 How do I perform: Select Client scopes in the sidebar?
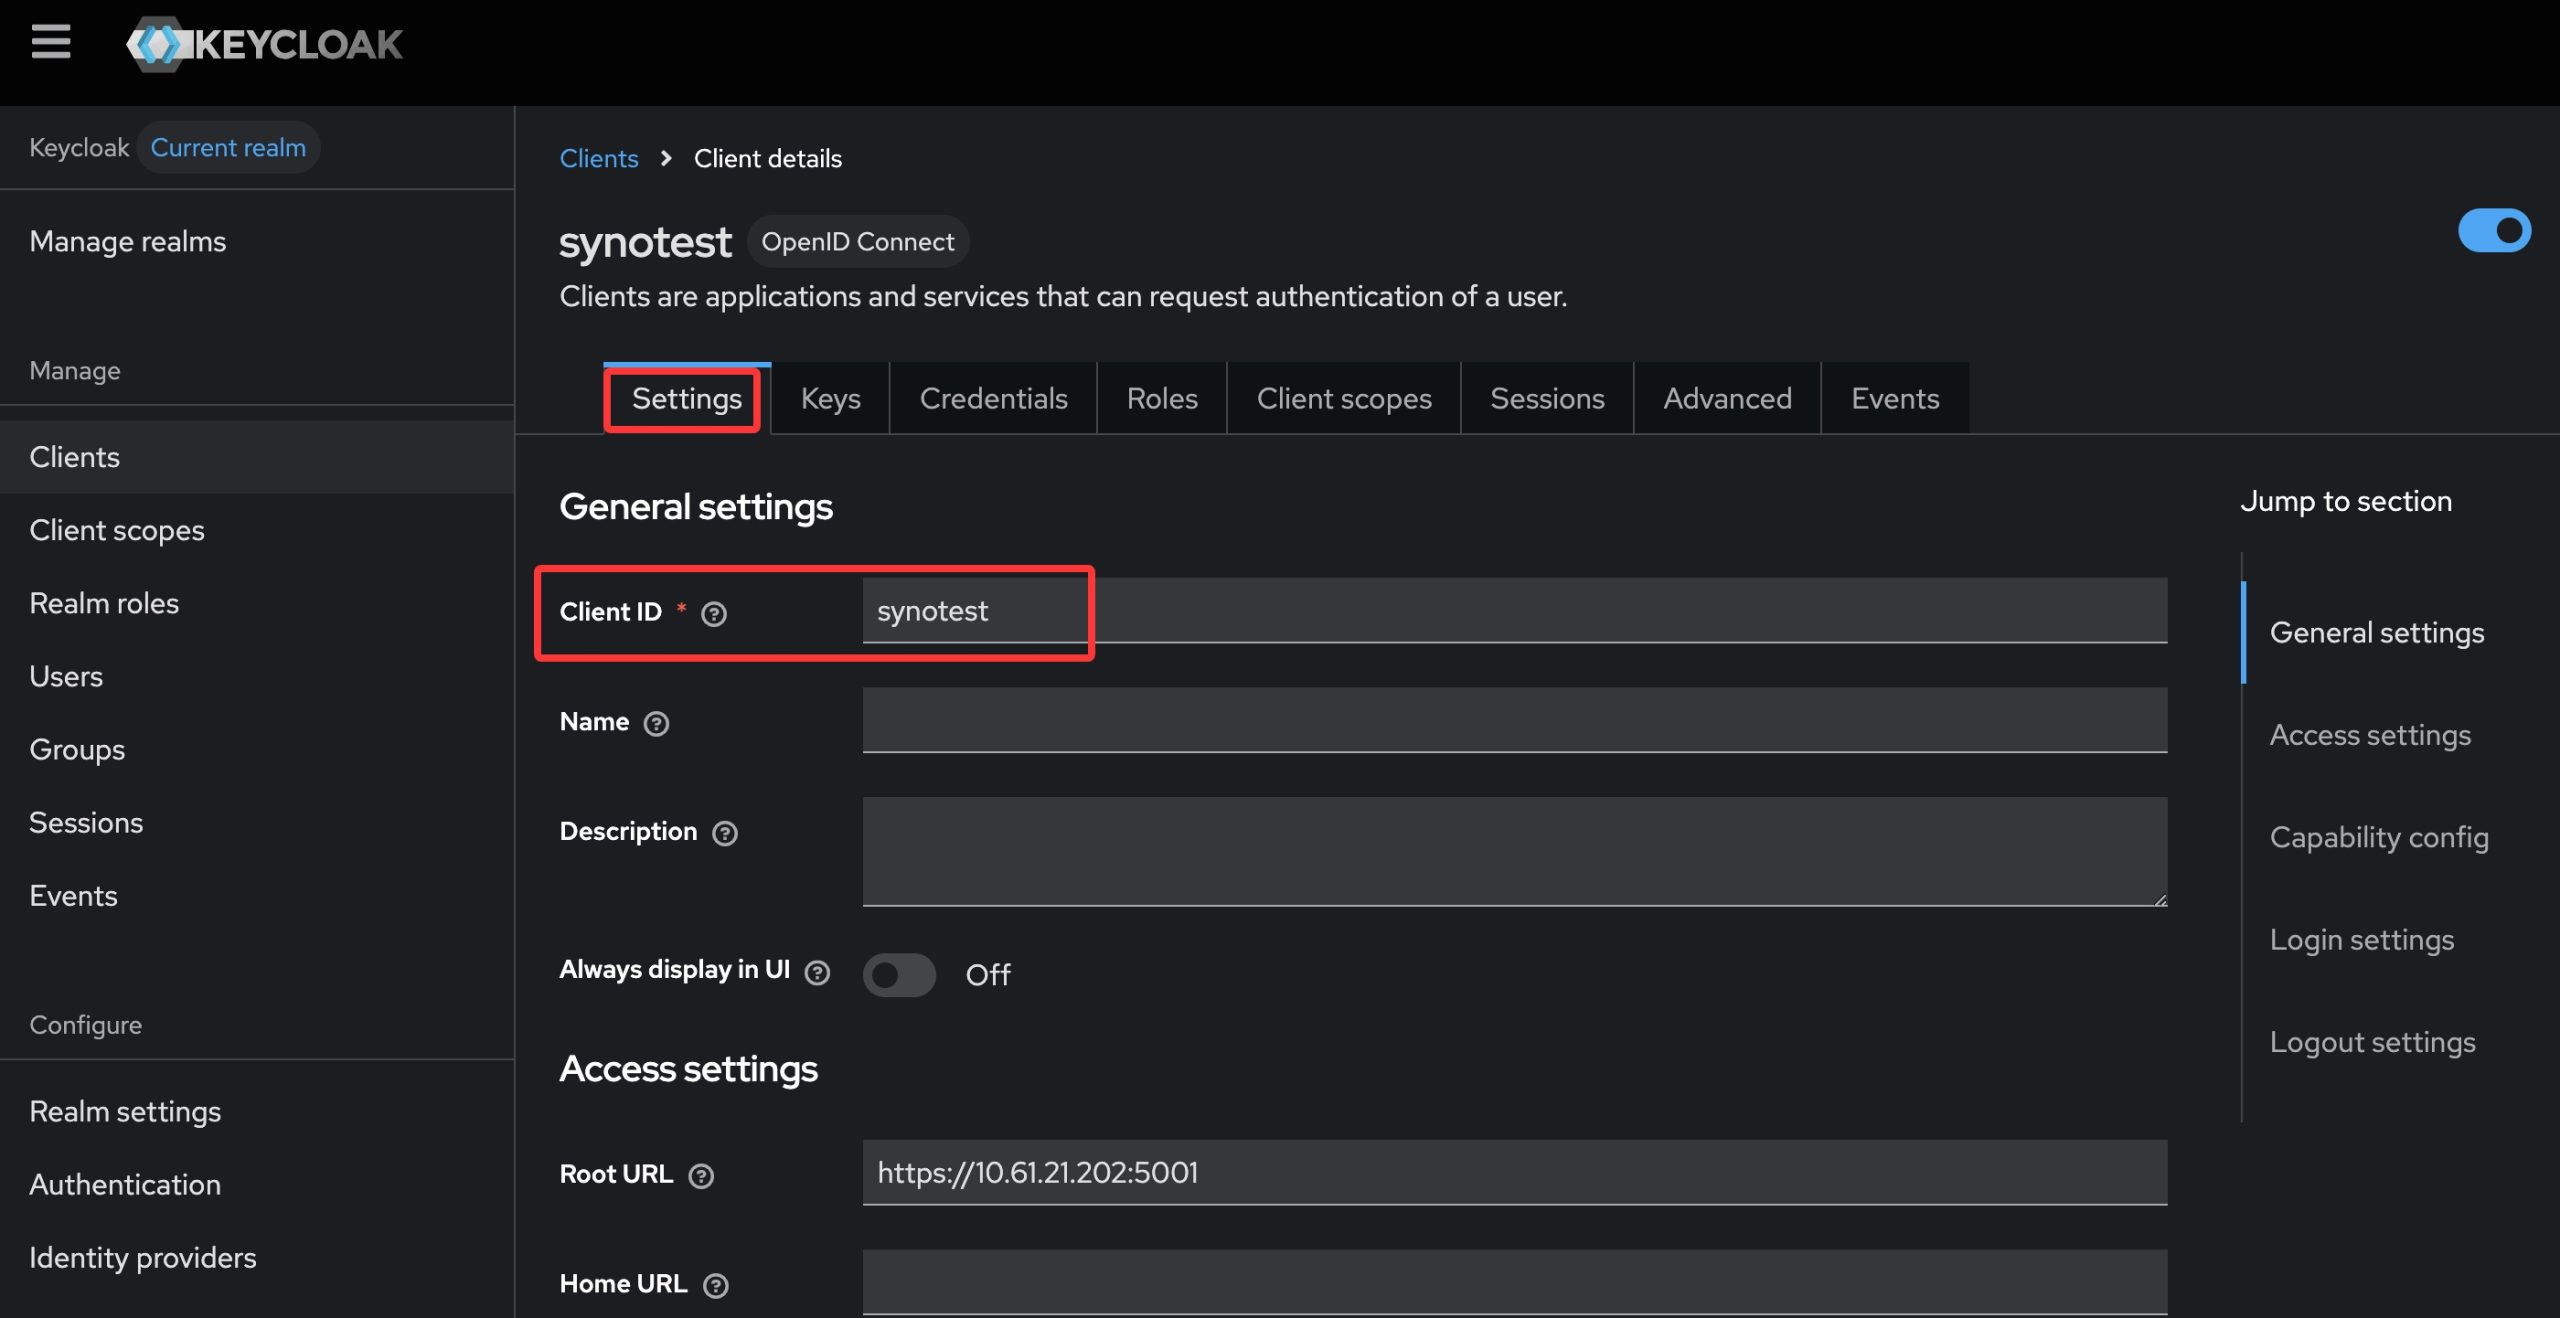(x=257, y=530)
